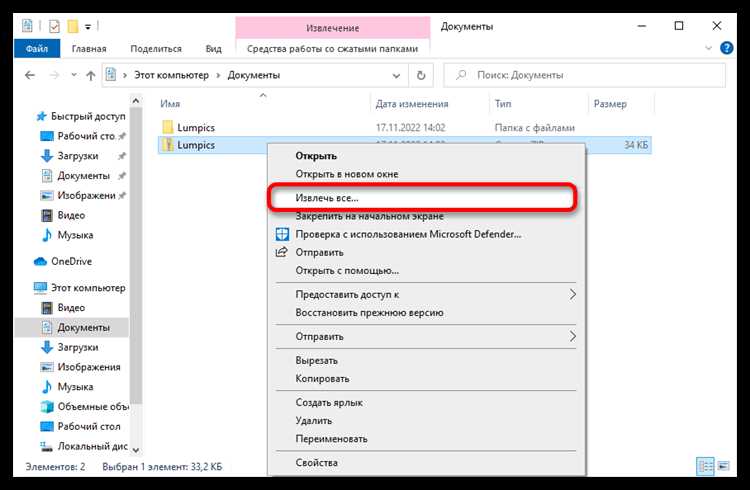Switch to the Поделиться ribbon tab
The image size is (750, 490).
pyautogui.click(x=156, y=49)
